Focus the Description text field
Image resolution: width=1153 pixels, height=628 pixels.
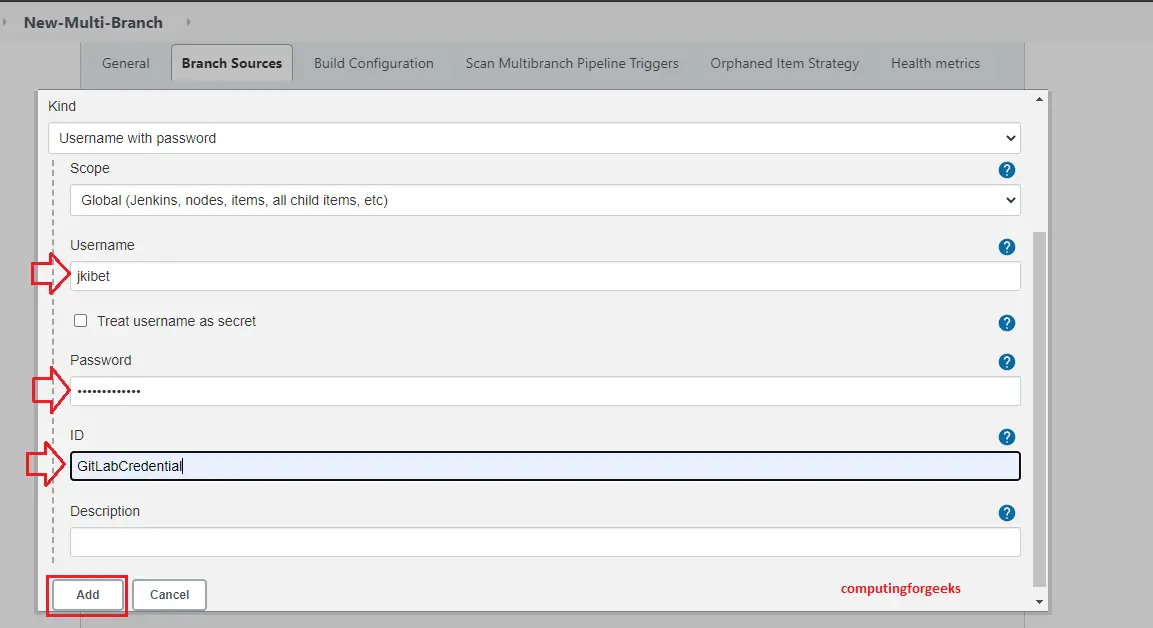pyautogui.click(x=545, y=542)
